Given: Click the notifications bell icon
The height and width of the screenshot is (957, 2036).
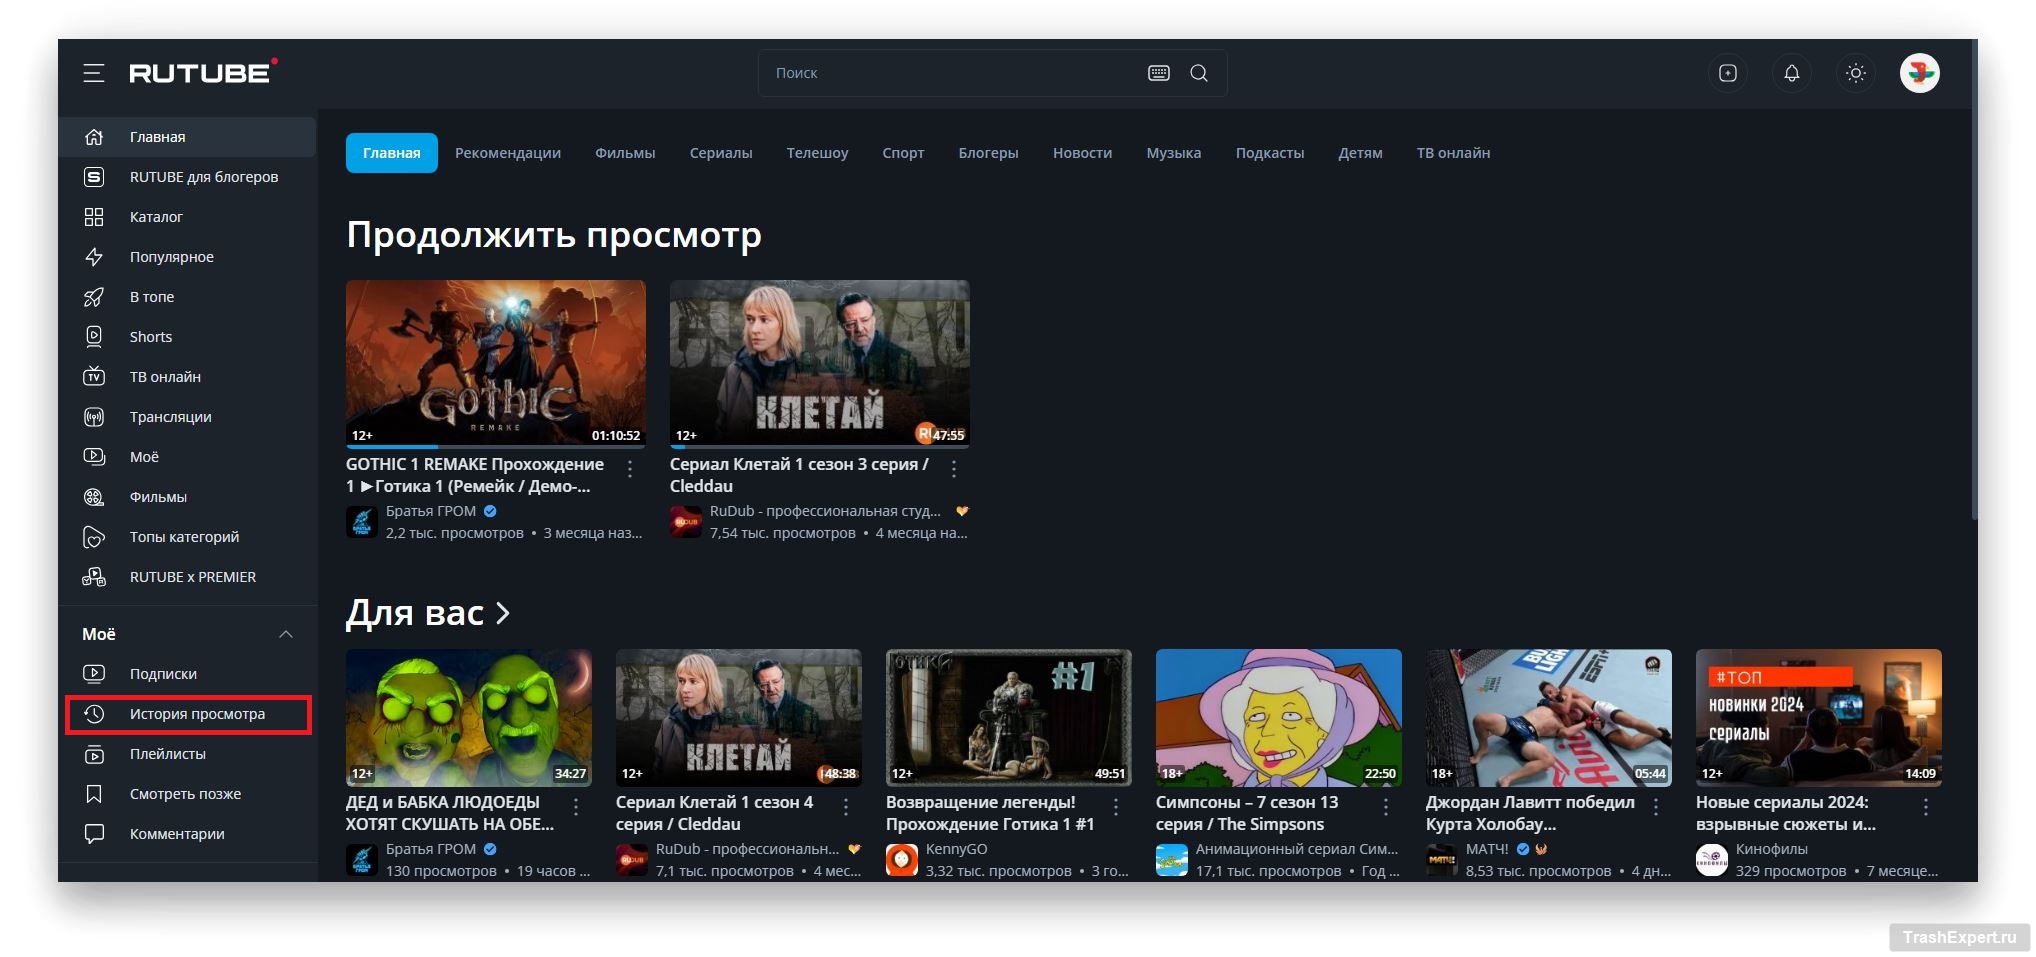Looking at the screenshot, I should [x=1791, y=73].
